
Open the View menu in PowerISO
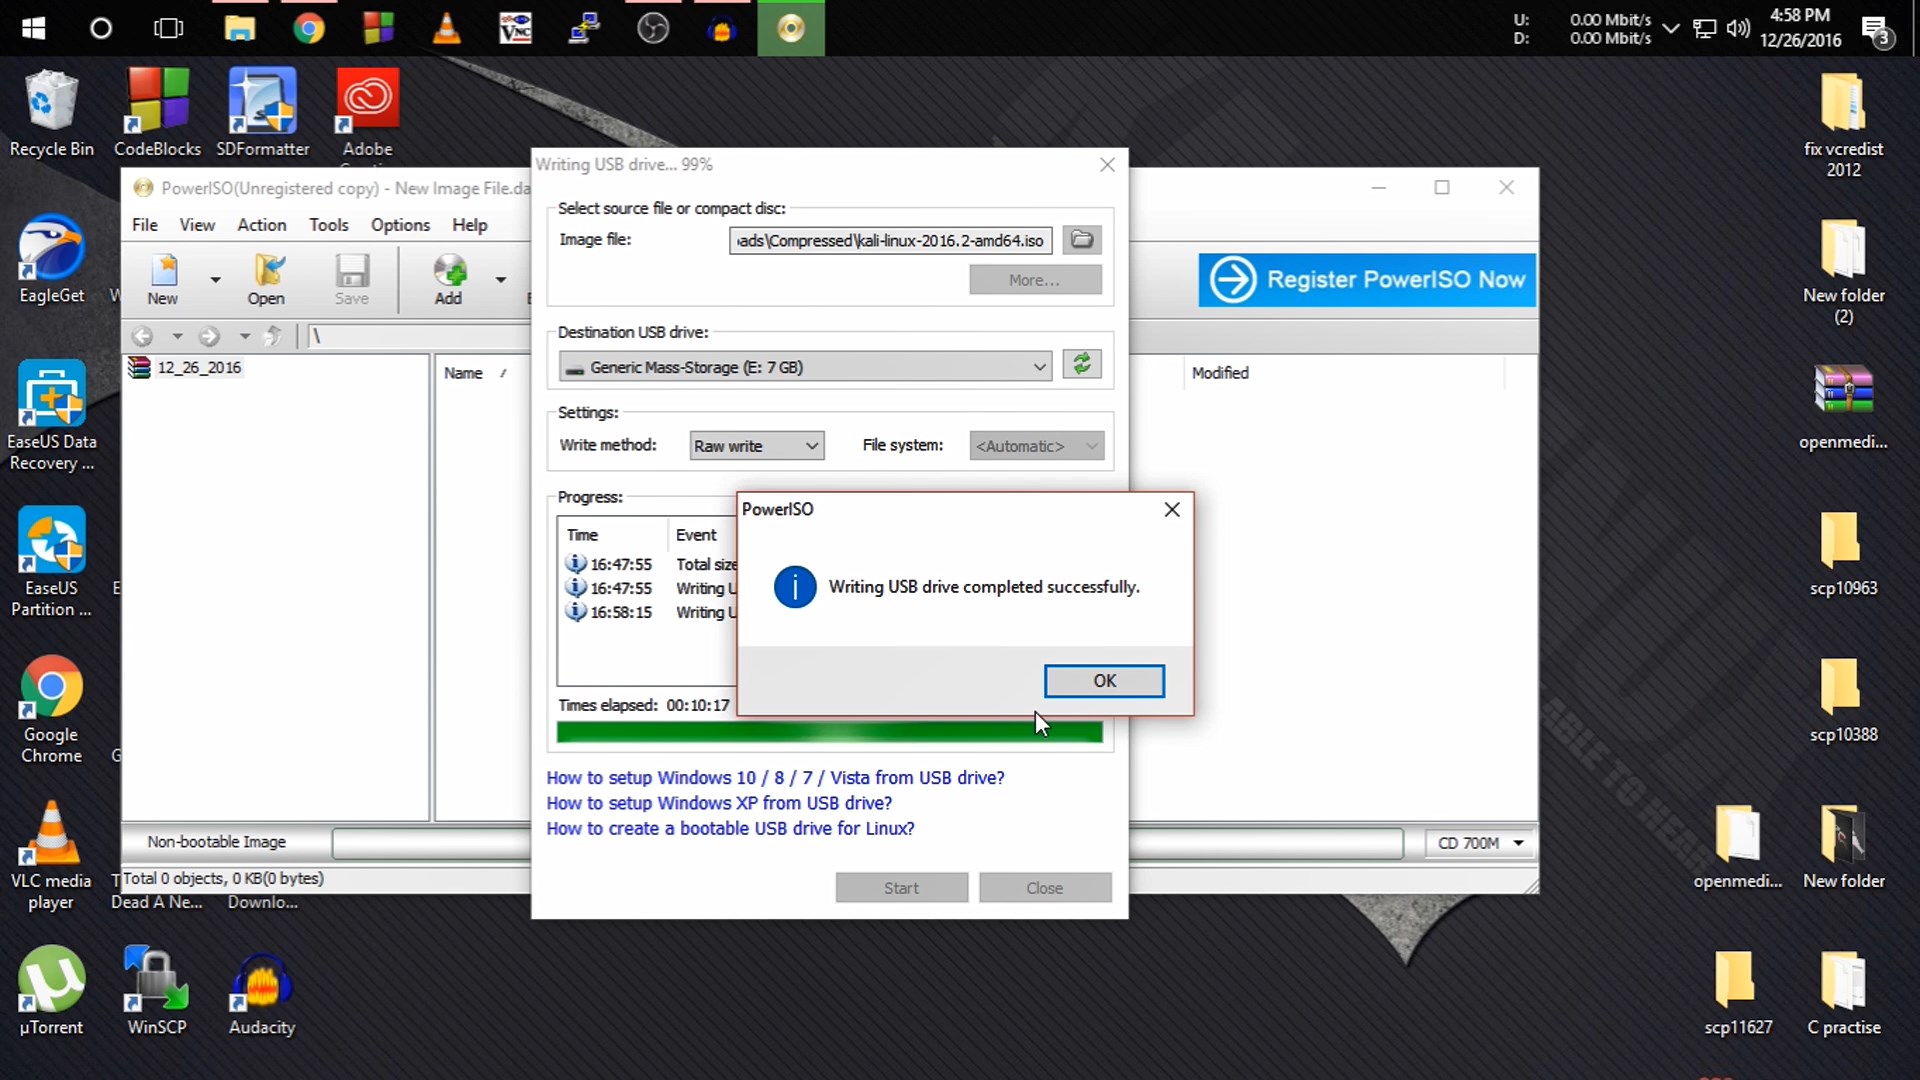(197, 225)
